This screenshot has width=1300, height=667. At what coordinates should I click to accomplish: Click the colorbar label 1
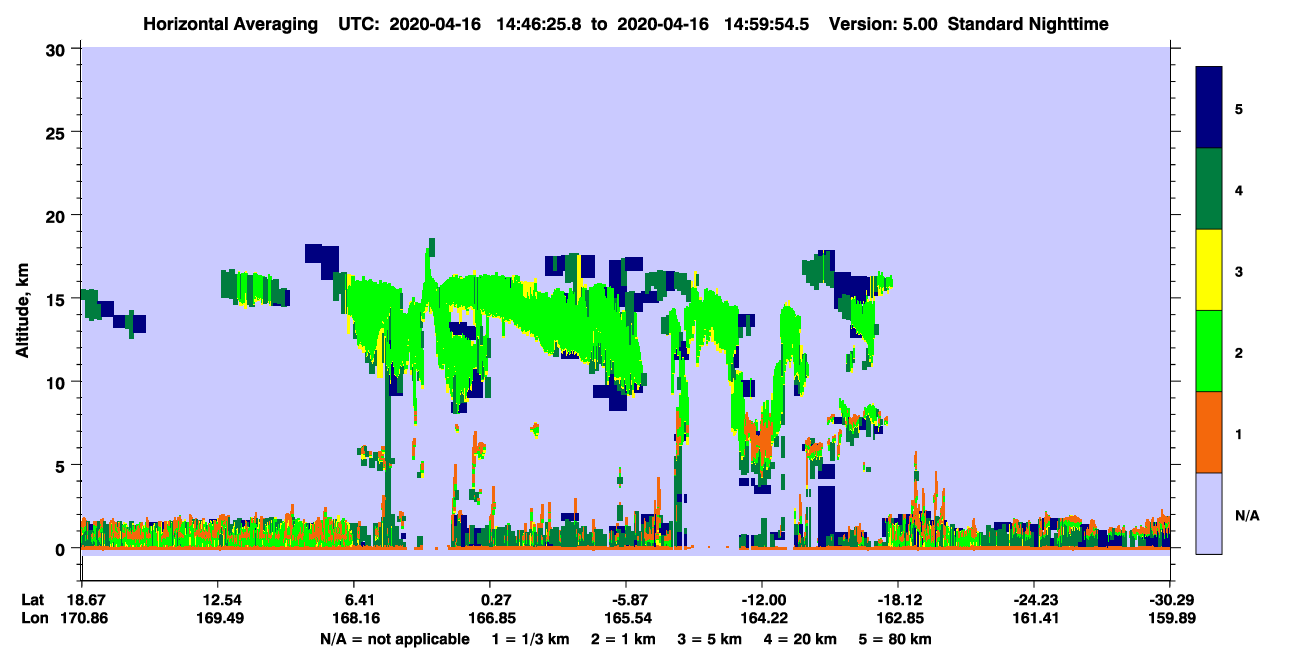(1239, 433)
